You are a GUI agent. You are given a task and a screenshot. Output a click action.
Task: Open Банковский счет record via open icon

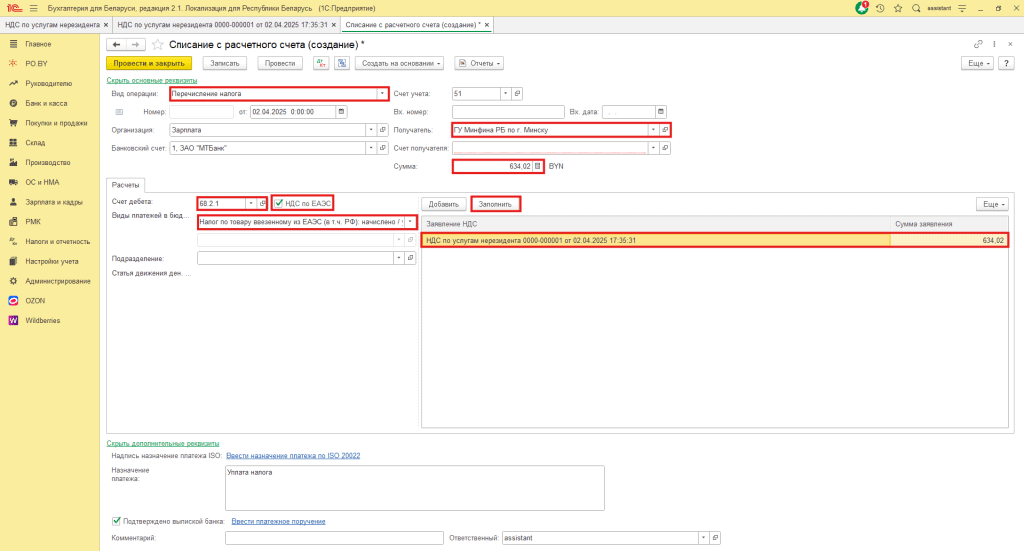pos(383,148)
